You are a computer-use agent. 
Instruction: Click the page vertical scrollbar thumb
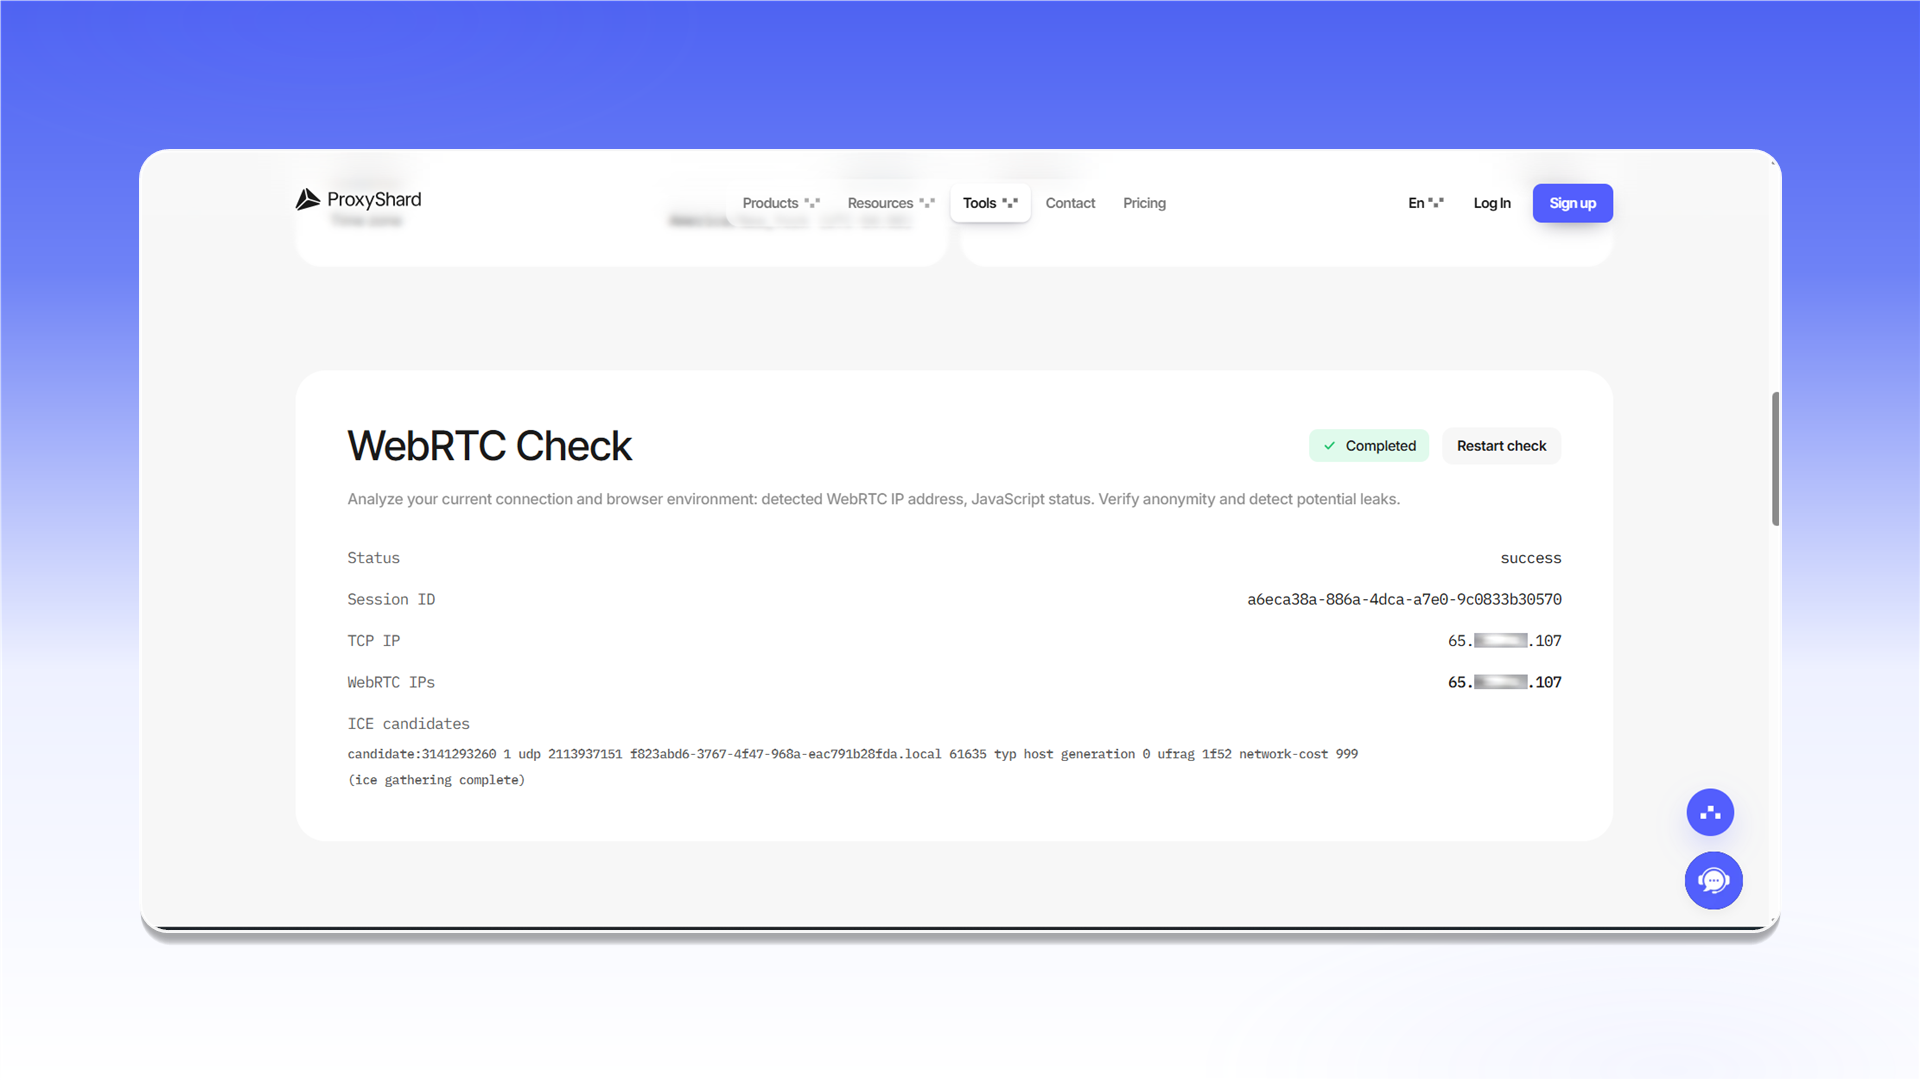(x=1775, y=459)
